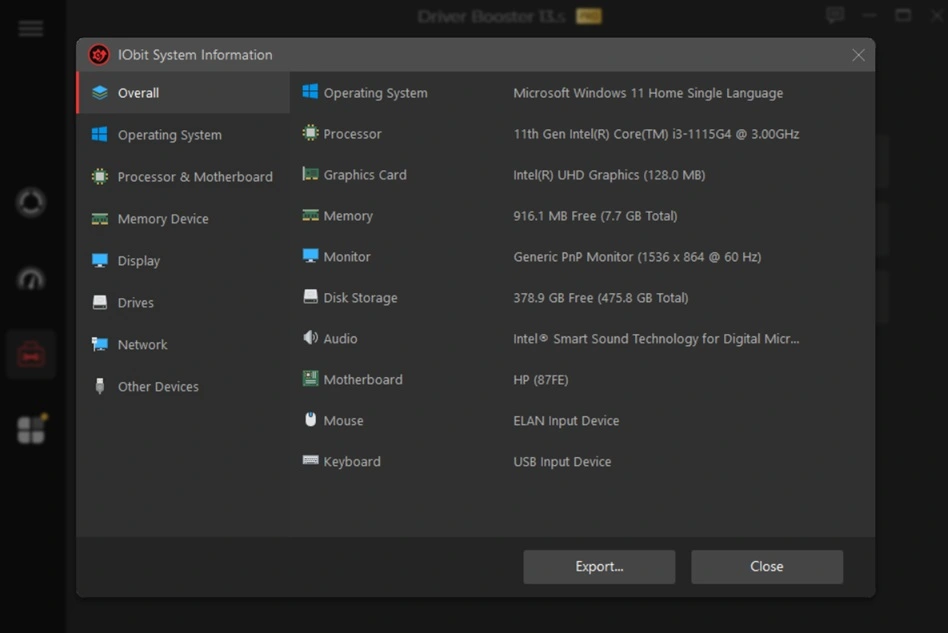The image size is (949, 633).
Task: Click the Processor row chip icon
Action: point(310,133)
